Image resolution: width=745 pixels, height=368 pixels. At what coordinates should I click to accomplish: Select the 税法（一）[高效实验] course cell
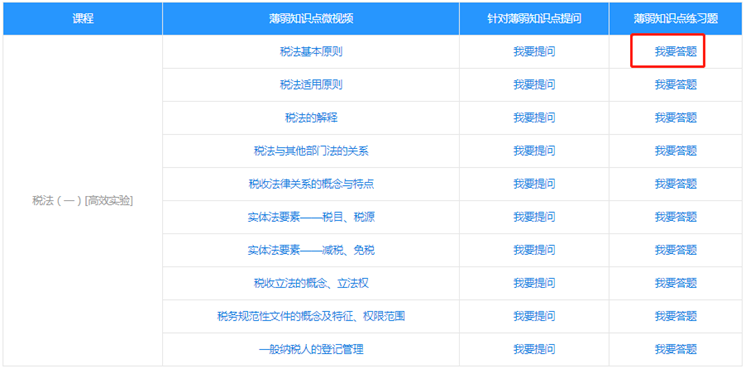click(83, 200)
